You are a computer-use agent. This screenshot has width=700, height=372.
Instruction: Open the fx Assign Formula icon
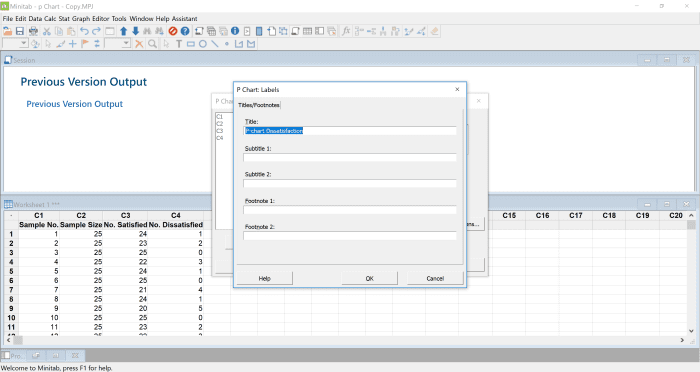pyautogui.click(x=346, y=31)
